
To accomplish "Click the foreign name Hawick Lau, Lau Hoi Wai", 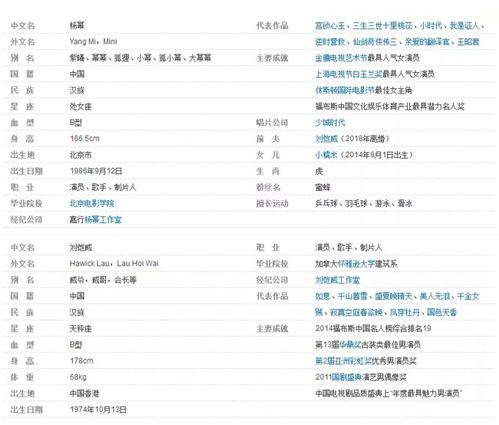I will pyautogui.click(x=114, y=264).
